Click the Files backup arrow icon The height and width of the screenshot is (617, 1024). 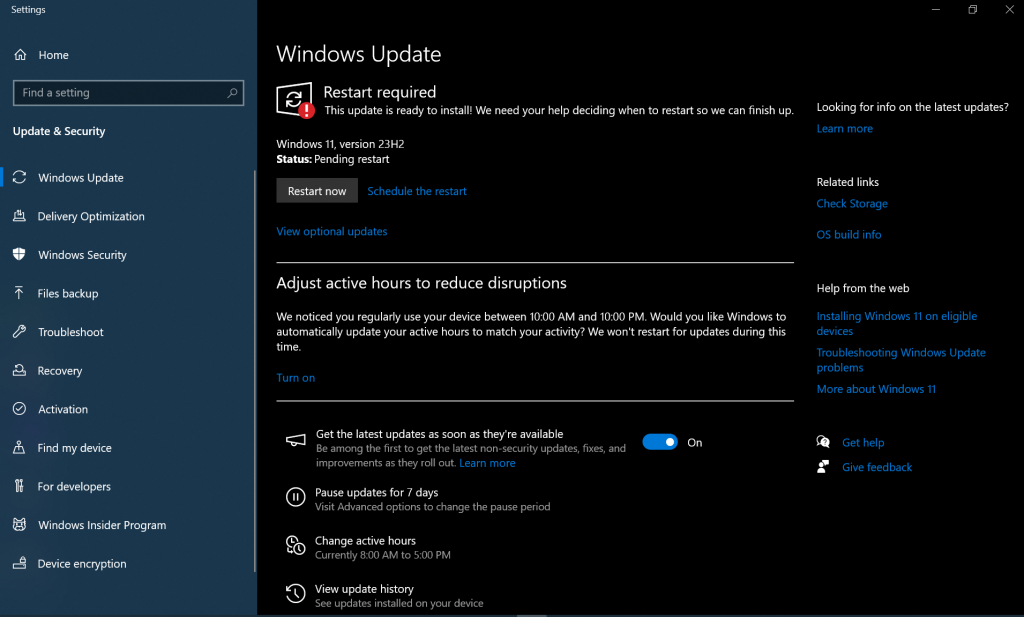pos(20,293)
